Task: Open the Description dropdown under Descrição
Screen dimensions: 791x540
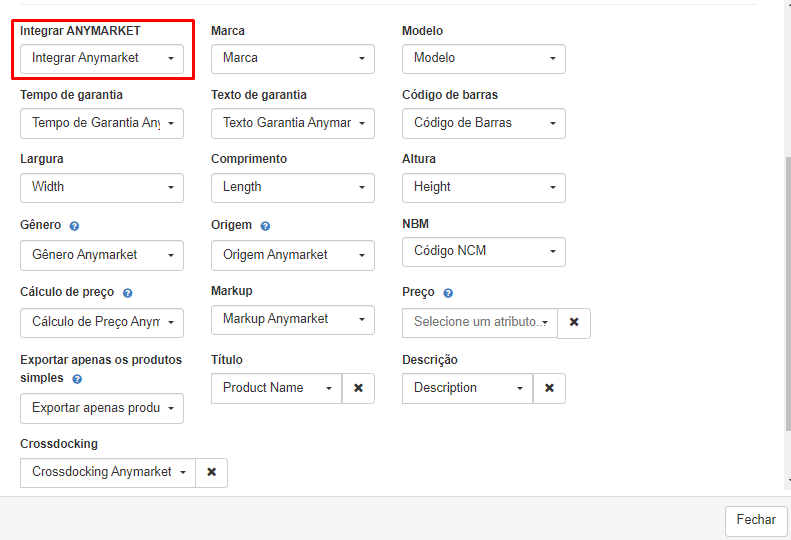Action: coord(467,388)
